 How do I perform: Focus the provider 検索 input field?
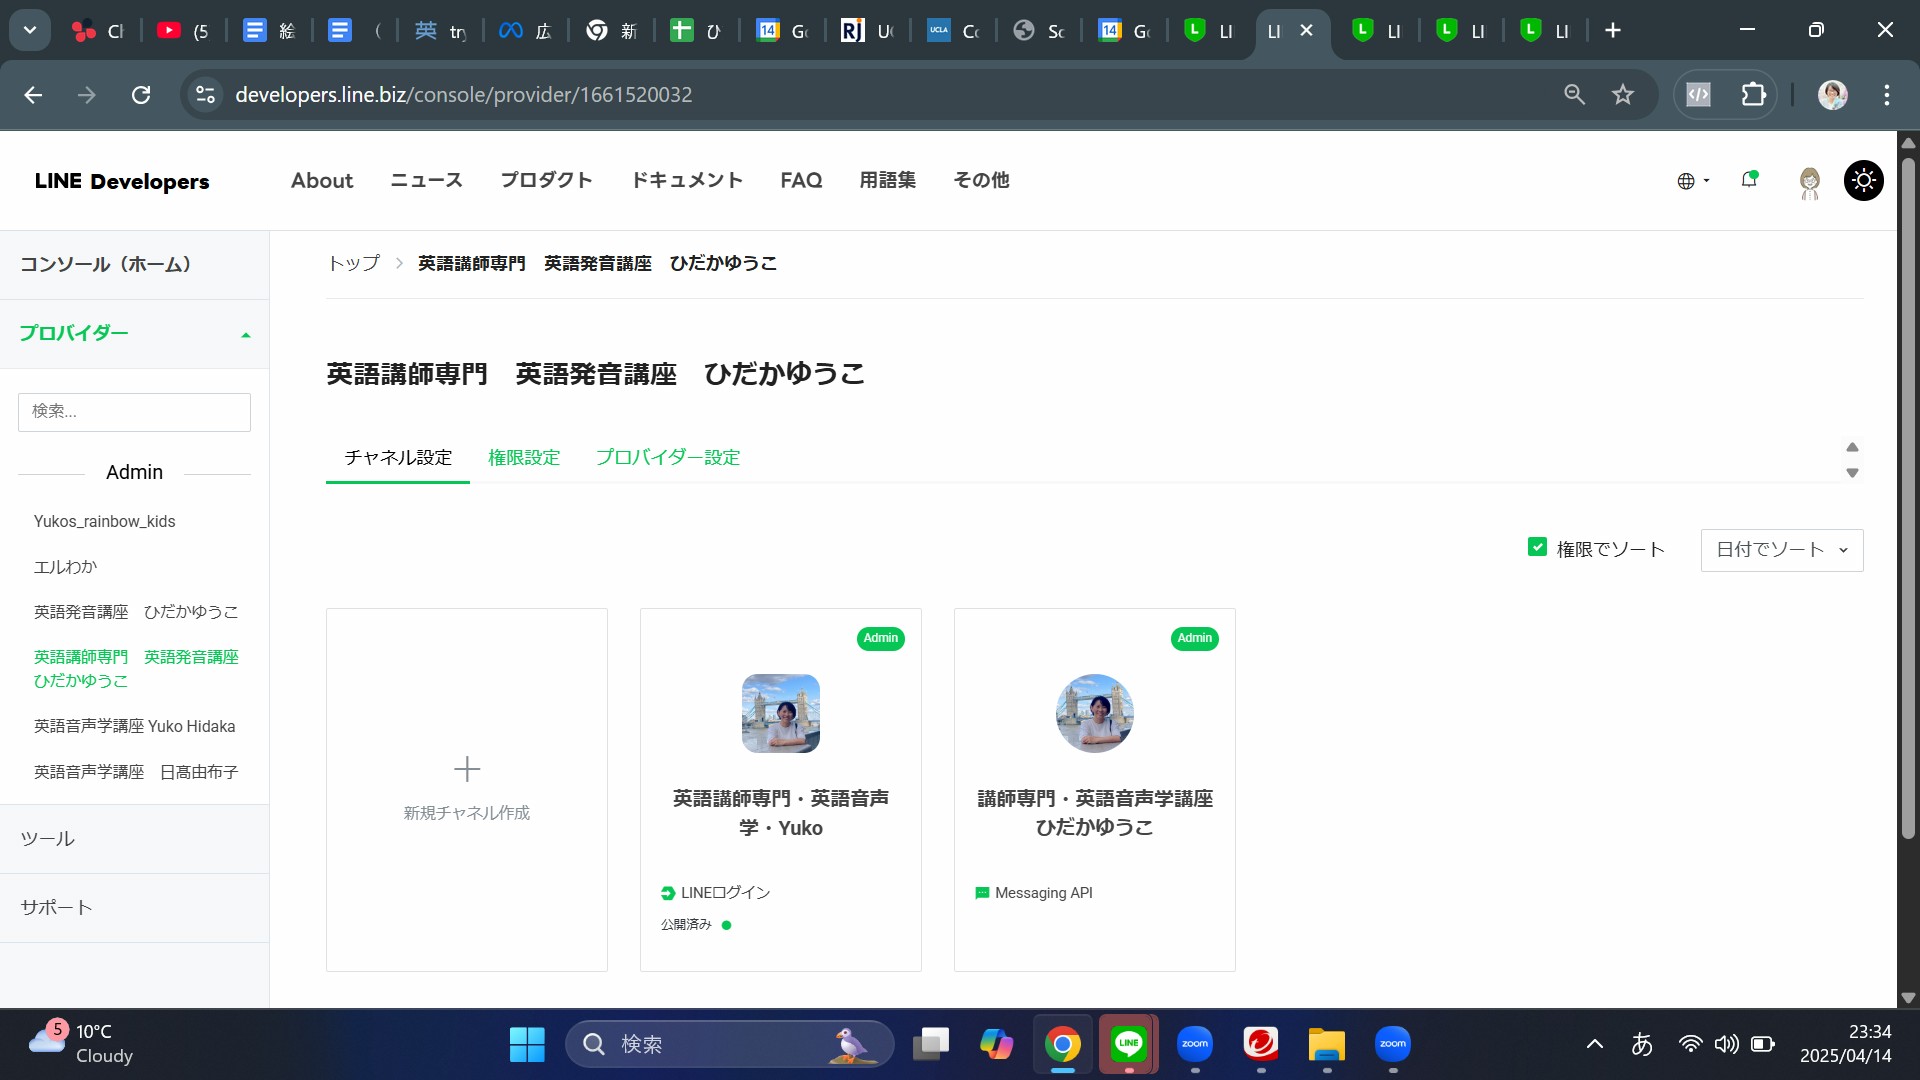click(x=134, y=412)
